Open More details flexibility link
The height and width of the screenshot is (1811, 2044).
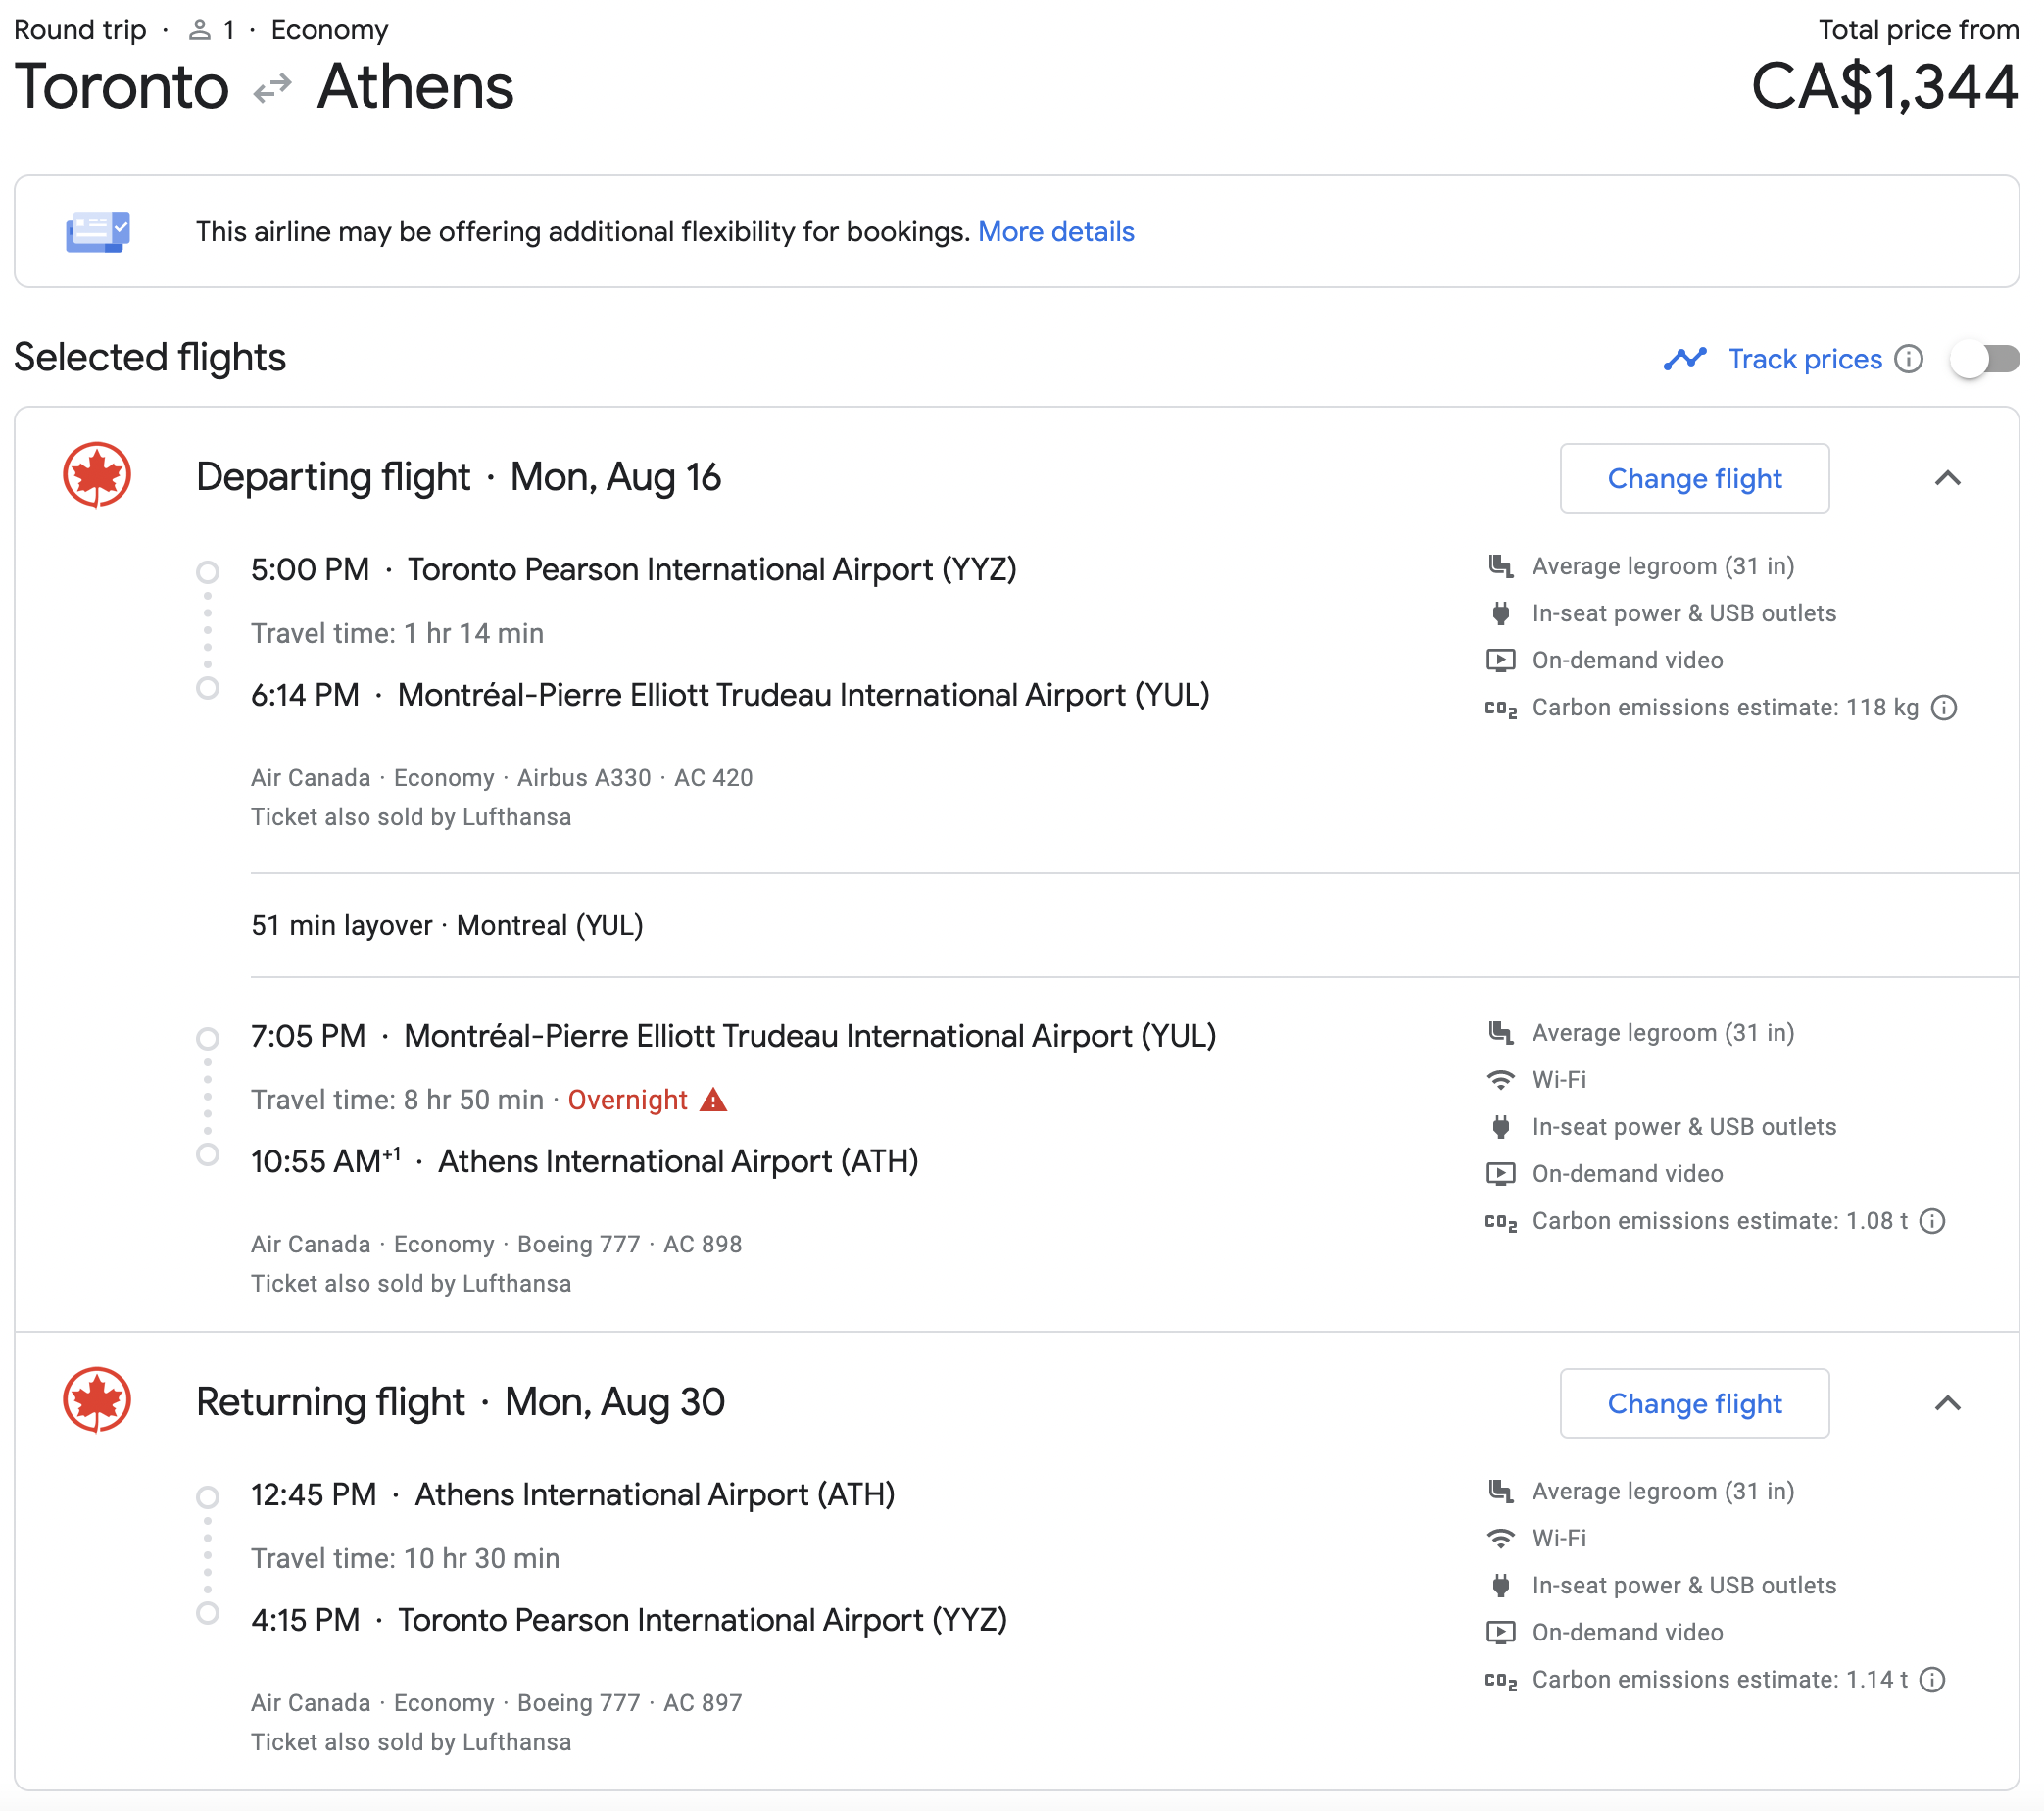[x=1055, y=232]
